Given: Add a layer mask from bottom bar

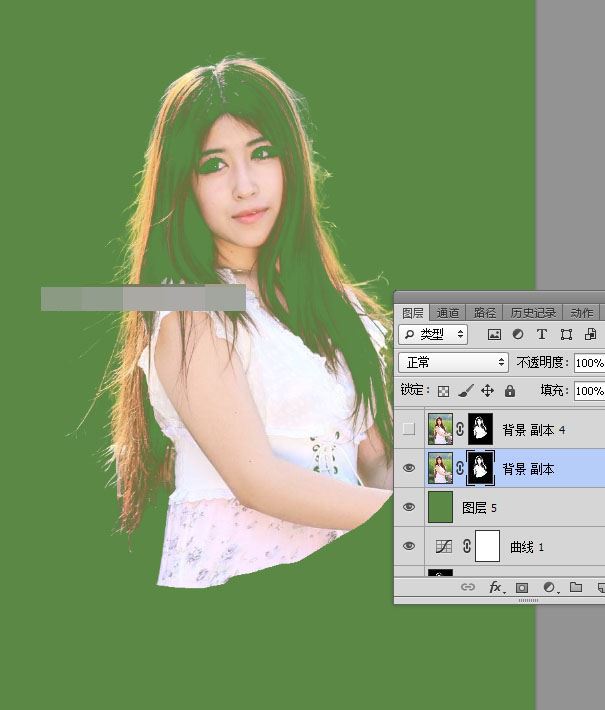Looking at the screenshot, I should point(522,588).
